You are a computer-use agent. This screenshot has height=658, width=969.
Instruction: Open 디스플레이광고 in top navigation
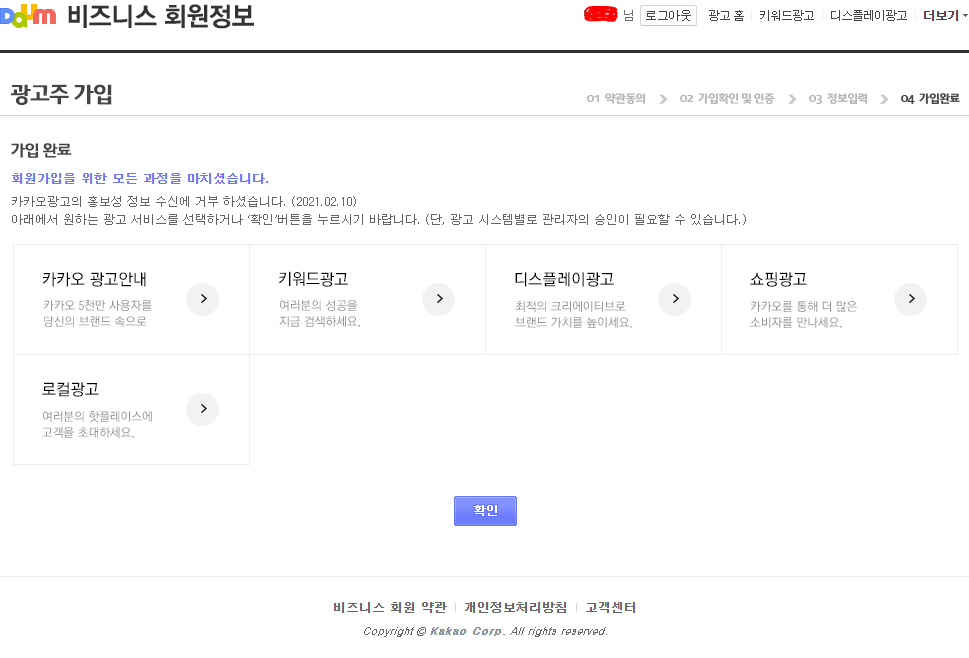(868, 15)
